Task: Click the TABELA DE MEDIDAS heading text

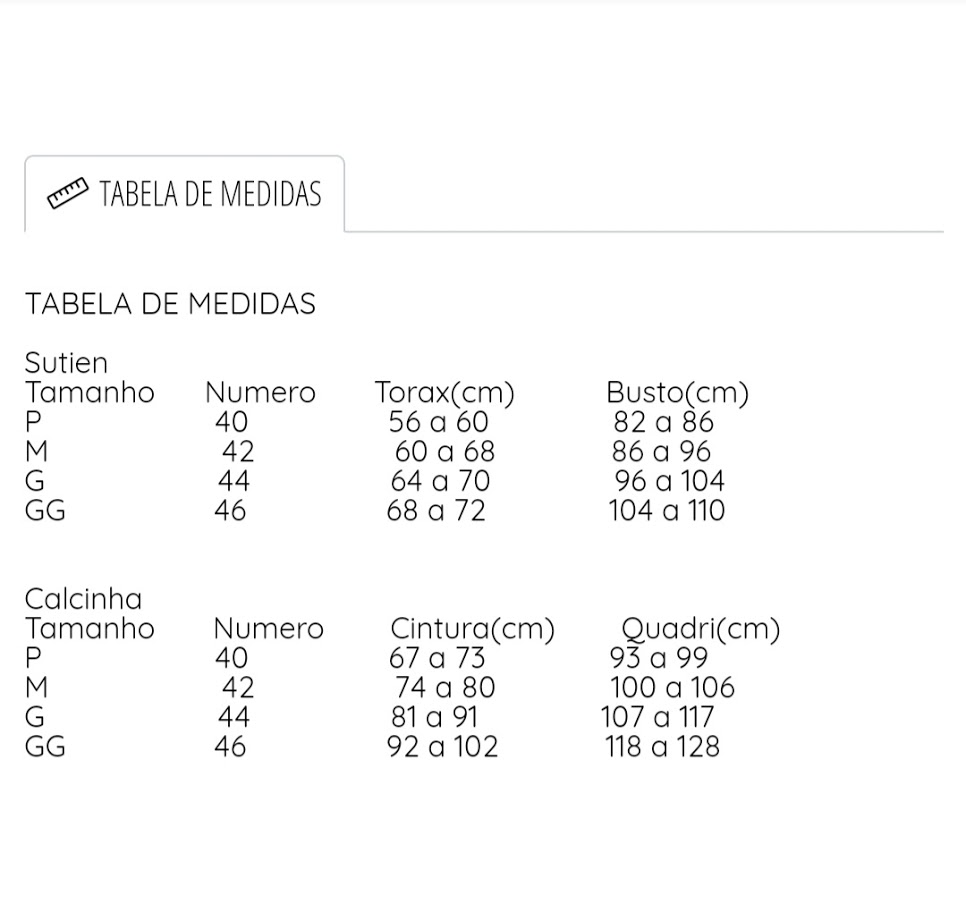Action: 170,304
